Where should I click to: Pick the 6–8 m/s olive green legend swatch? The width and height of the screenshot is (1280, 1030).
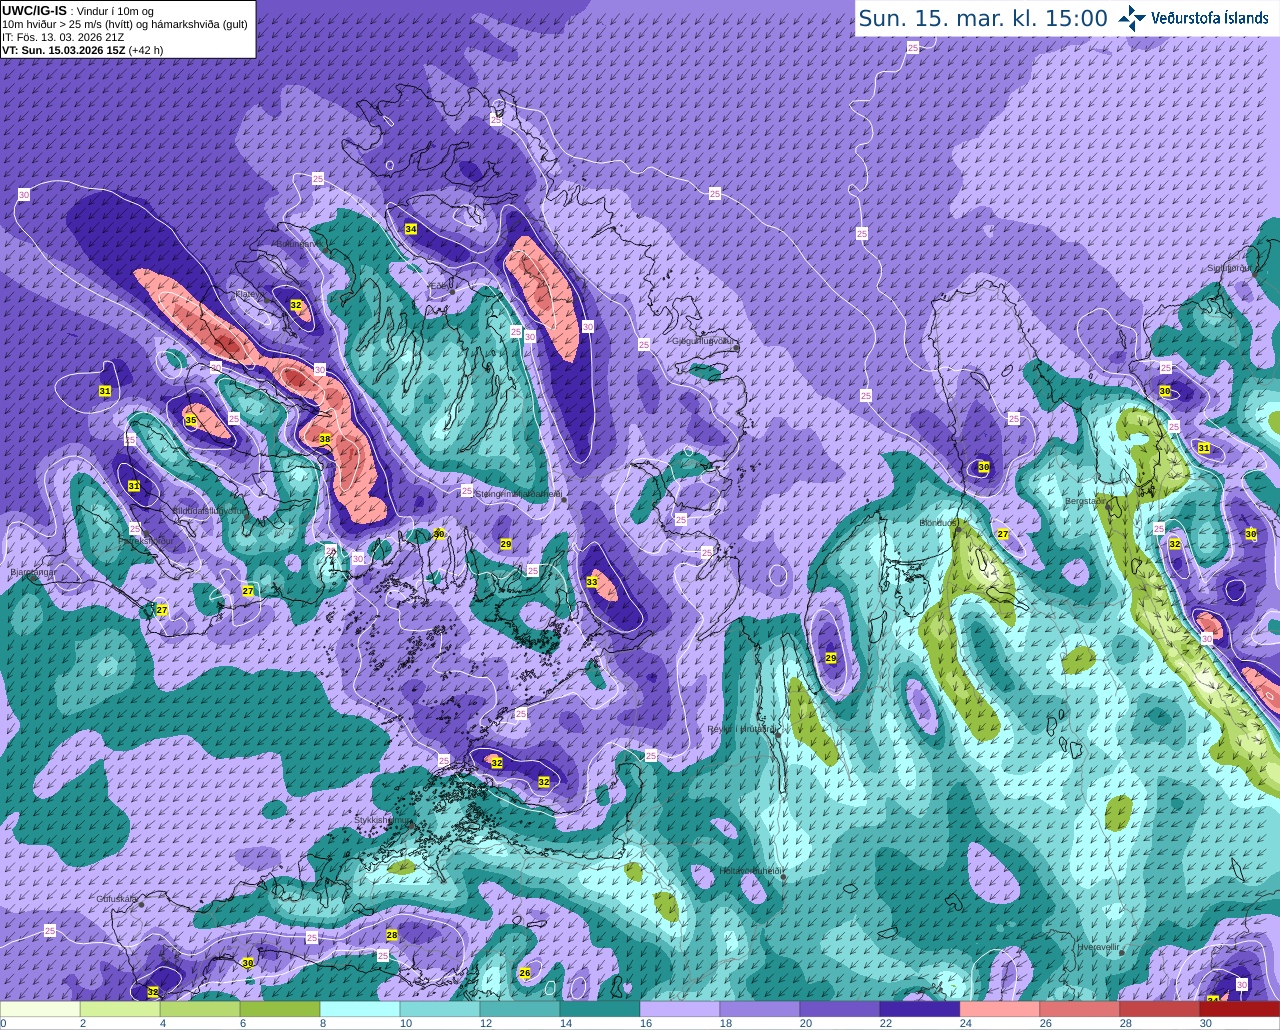click(x=280, y=1009)
